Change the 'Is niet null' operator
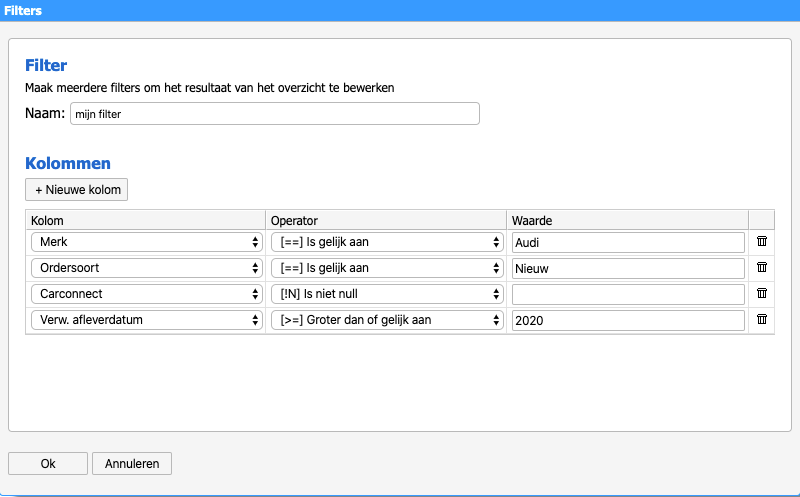Image resolution: width=800 pixels, height=497 pixels. pos(387,294)
